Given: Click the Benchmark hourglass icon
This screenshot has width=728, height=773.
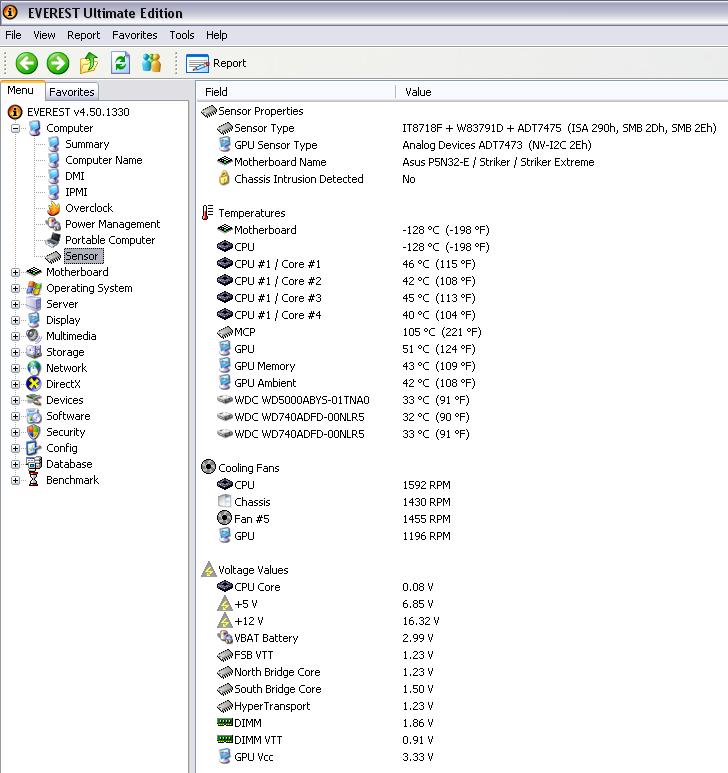Looking at the screenshot, I should pyautogui.click(x=34, y=480).
